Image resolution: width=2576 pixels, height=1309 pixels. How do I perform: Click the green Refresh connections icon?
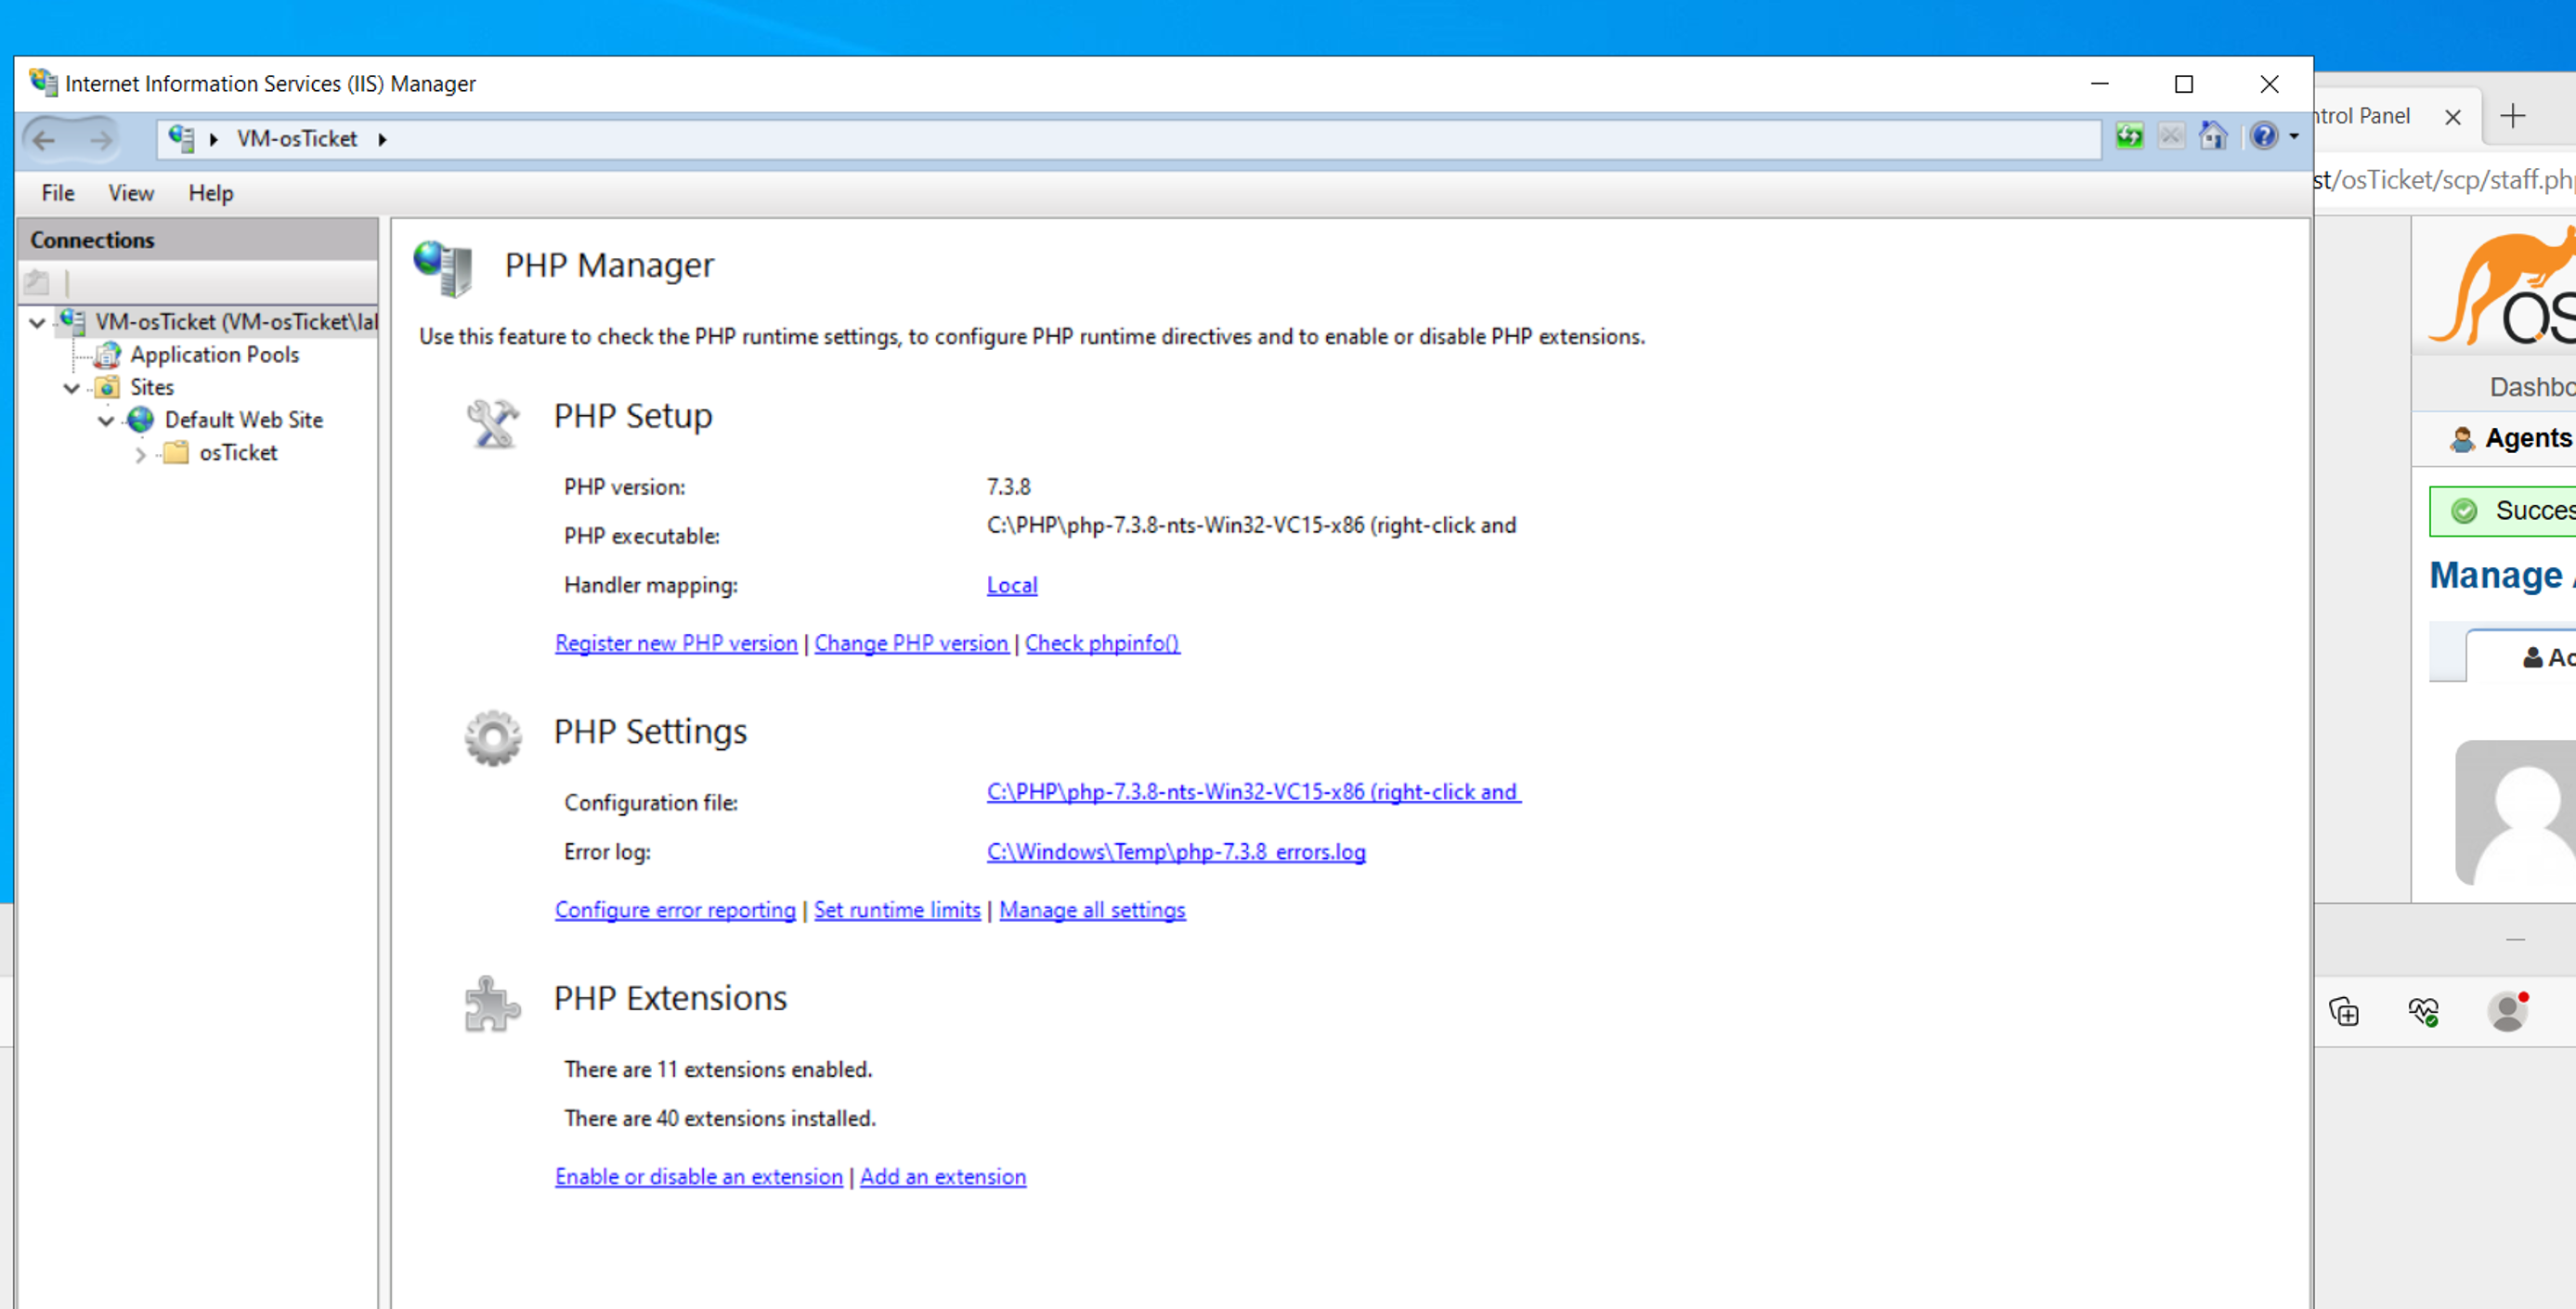click(x=2129, y=137)
